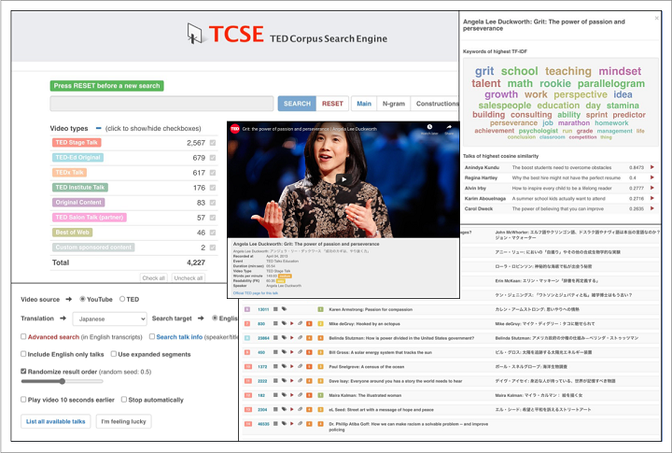Open Karim Abouelnaga's similar talk via red arrow
This screenshot has height=453, width=672.
coord(652,198)
